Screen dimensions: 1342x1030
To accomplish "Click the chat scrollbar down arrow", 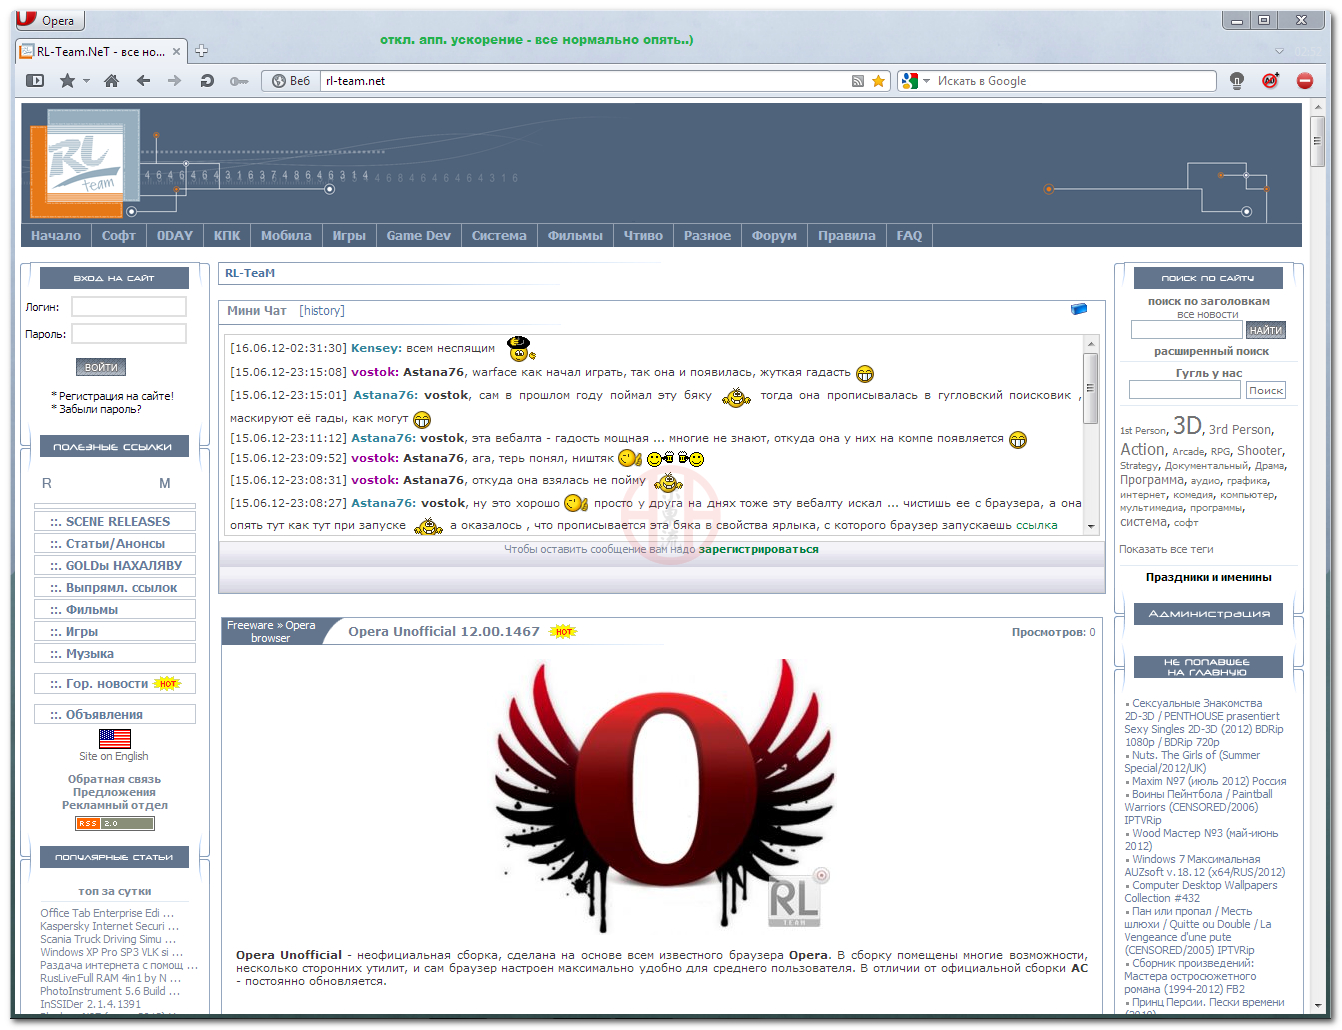I will tap(1091, 526).
